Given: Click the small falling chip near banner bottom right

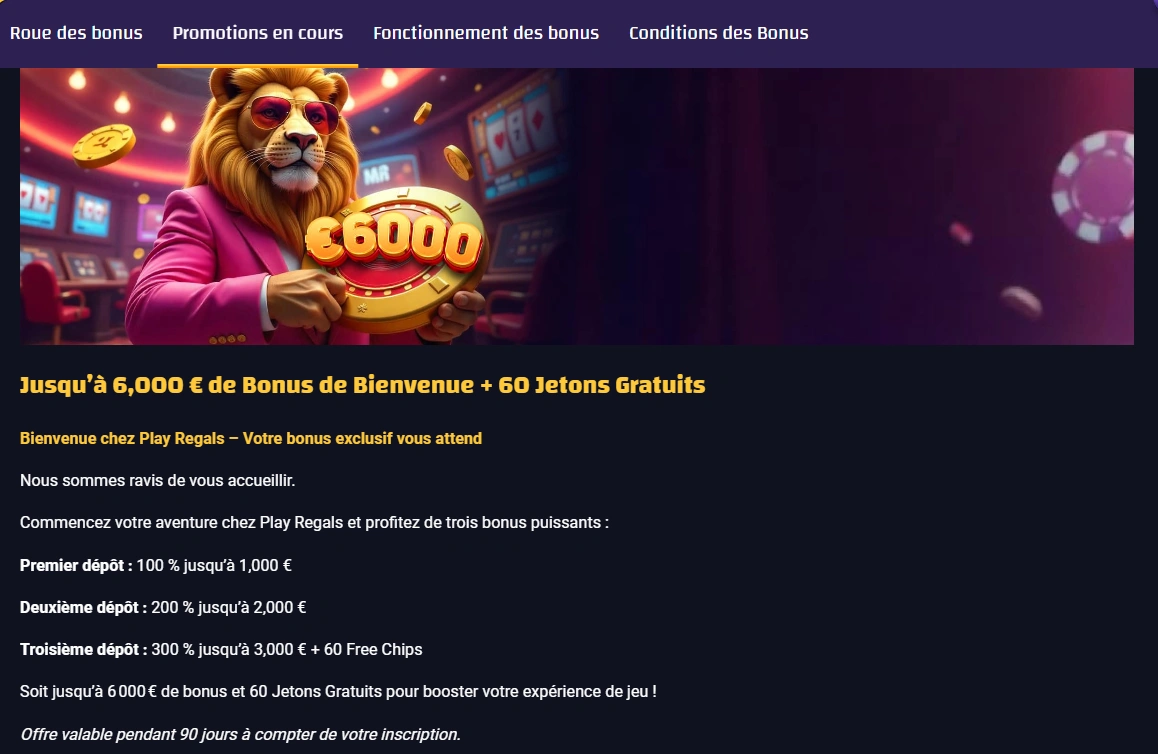Looking at the screenshot, I should pyautogui.click(x=1021, y=302).
